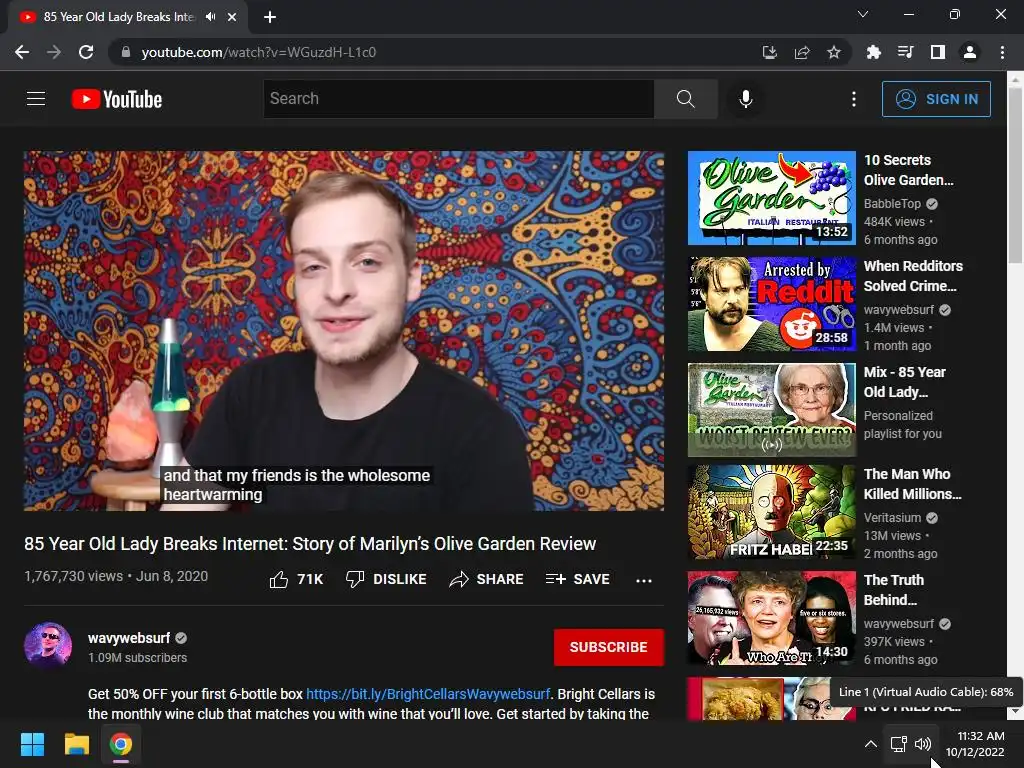Screen dimensions: 1024x768
Task: Reload the page
Action: pyautogui.click(x=86, y=52)
